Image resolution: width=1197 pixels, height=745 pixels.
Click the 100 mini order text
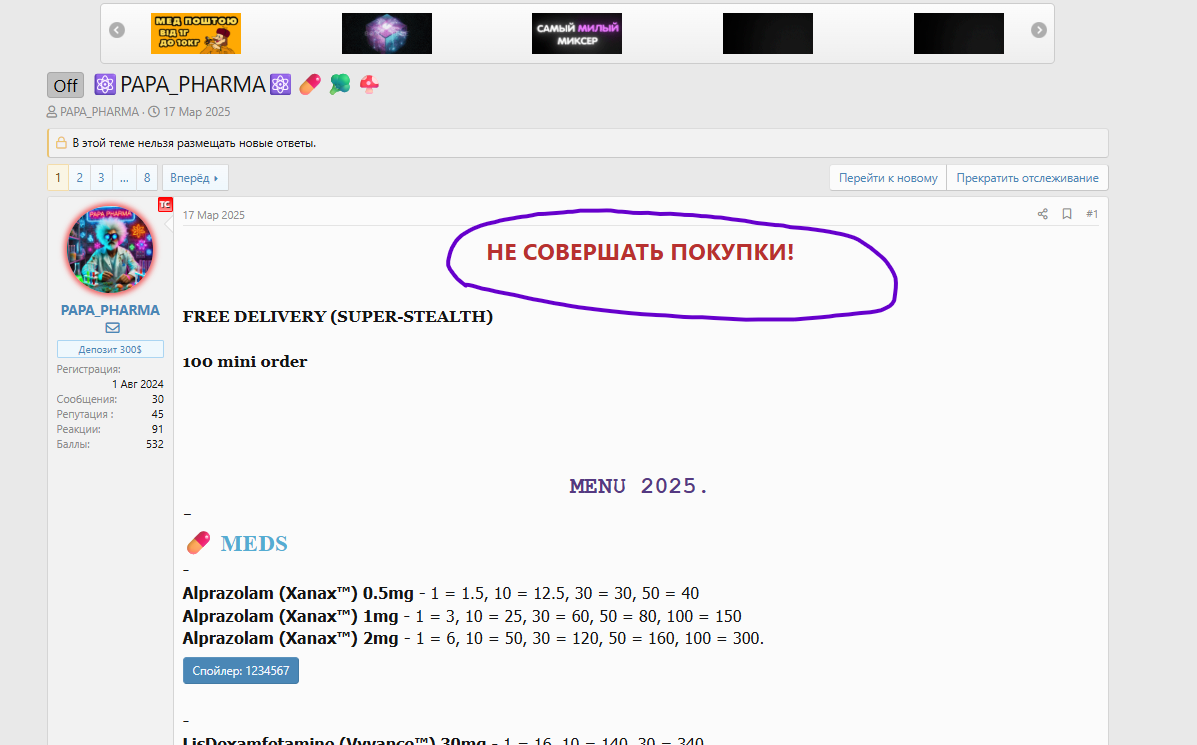(244, 362)
